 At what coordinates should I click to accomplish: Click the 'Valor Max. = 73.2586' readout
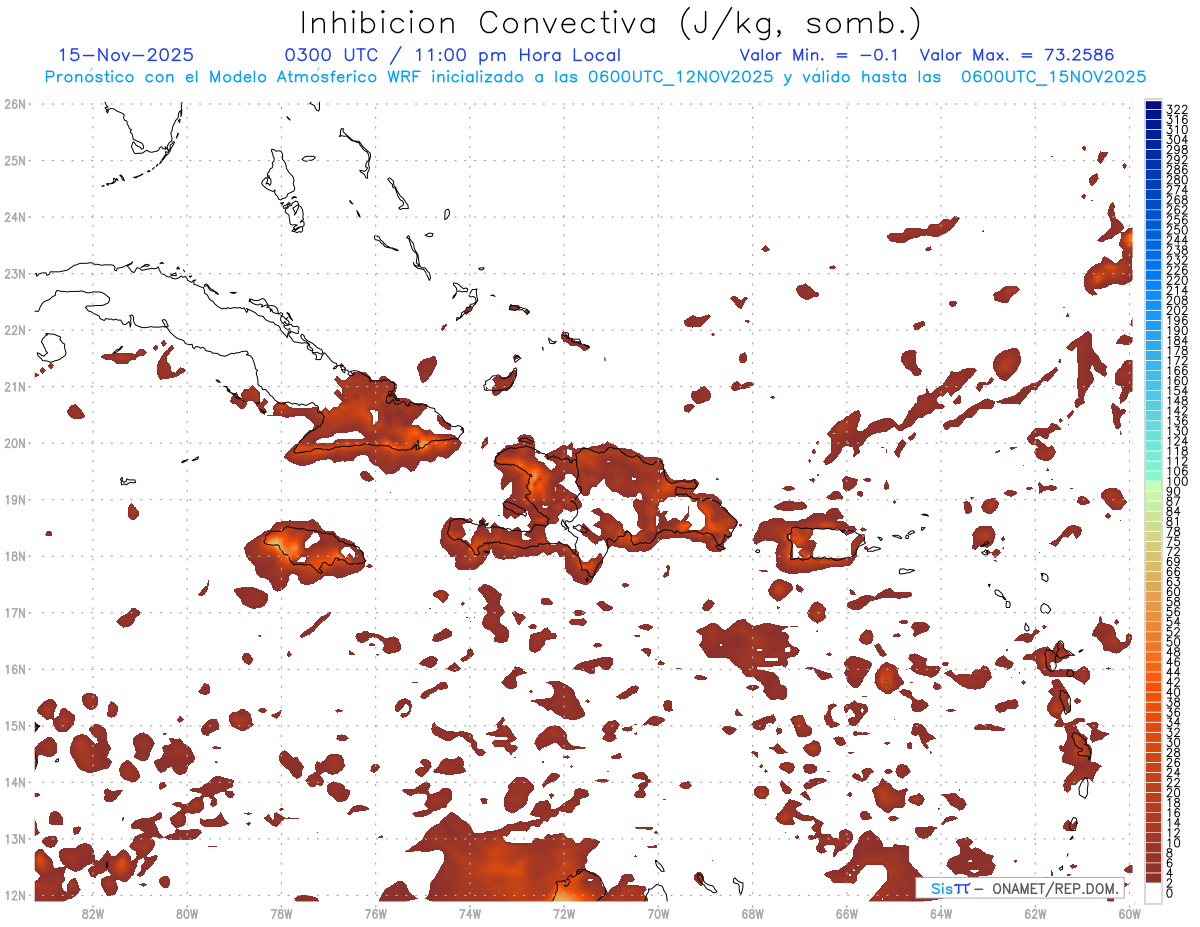(x=1017, y=55)
